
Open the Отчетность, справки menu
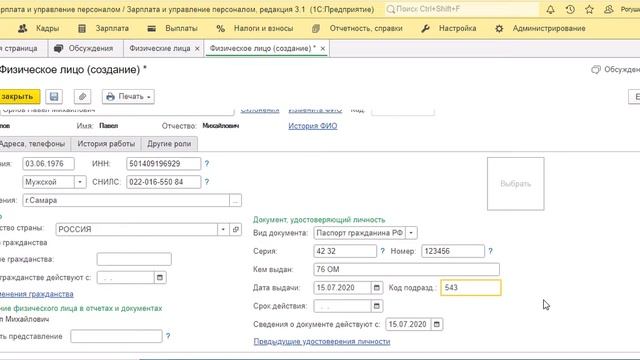(357, 28)
